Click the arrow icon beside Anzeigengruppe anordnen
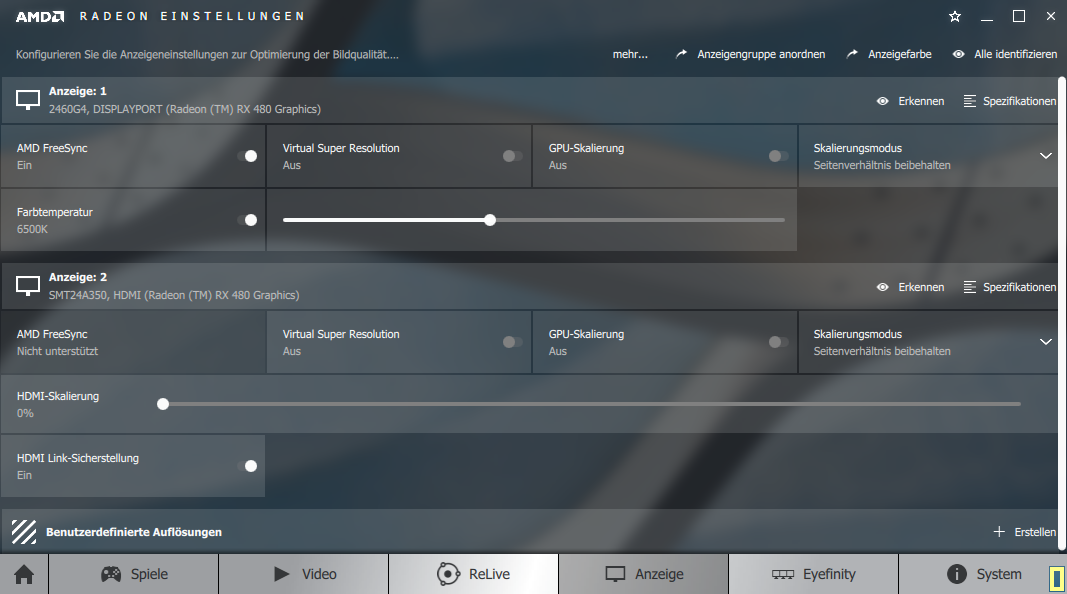 [x=681, y=54]
